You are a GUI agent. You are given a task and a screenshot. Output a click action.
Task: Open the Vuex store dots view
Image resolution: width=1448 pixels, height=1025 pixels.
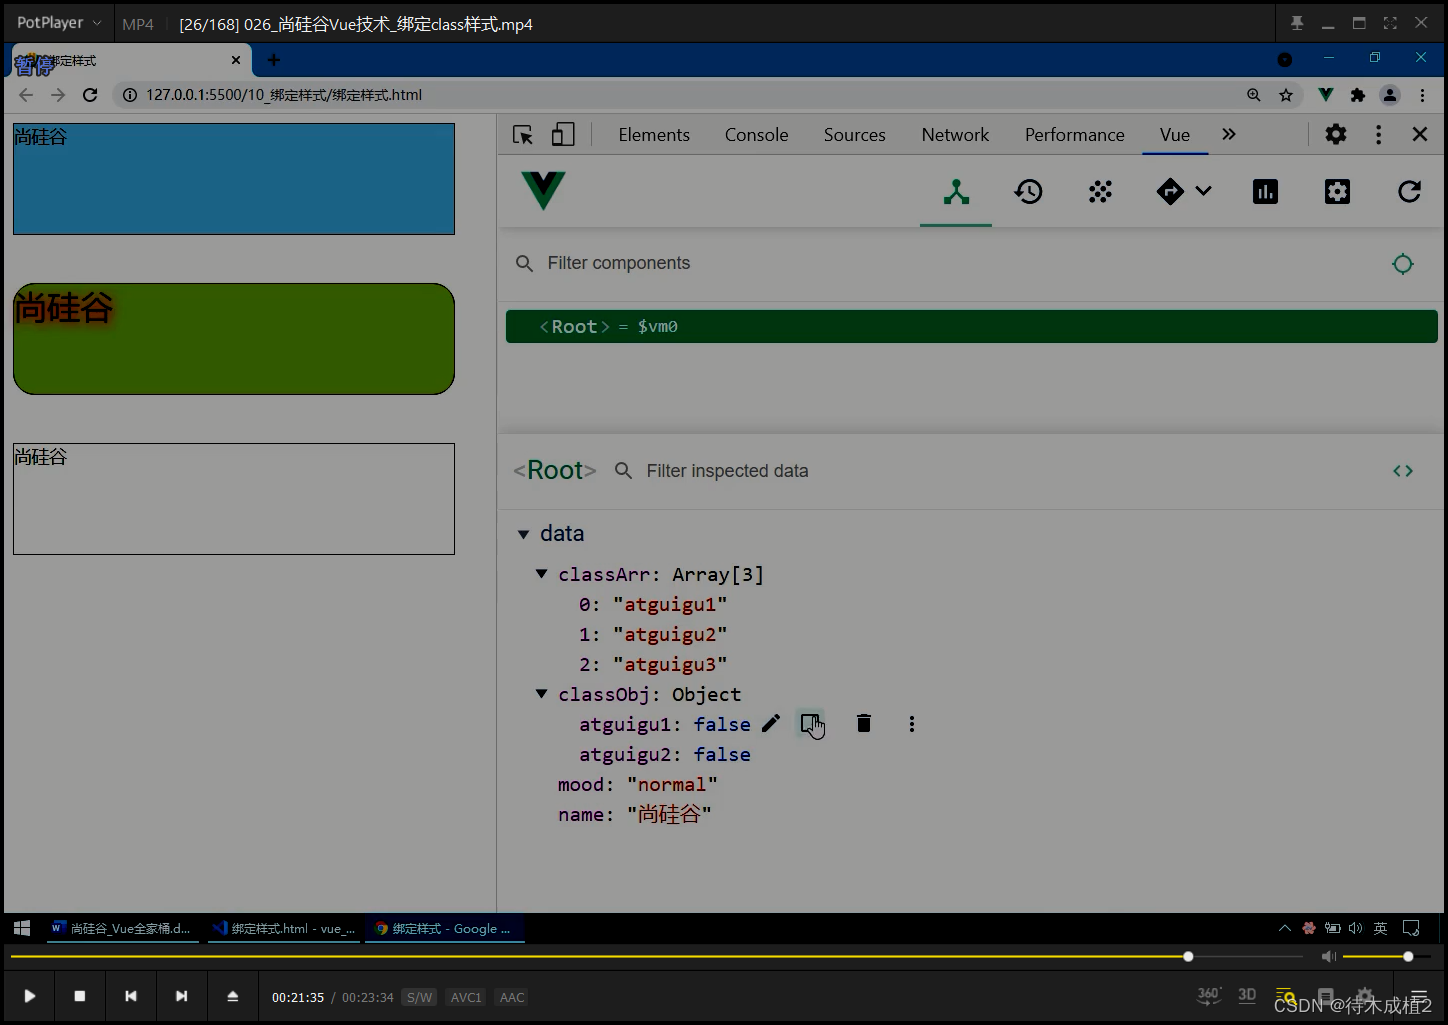(x=1100, y=192)
